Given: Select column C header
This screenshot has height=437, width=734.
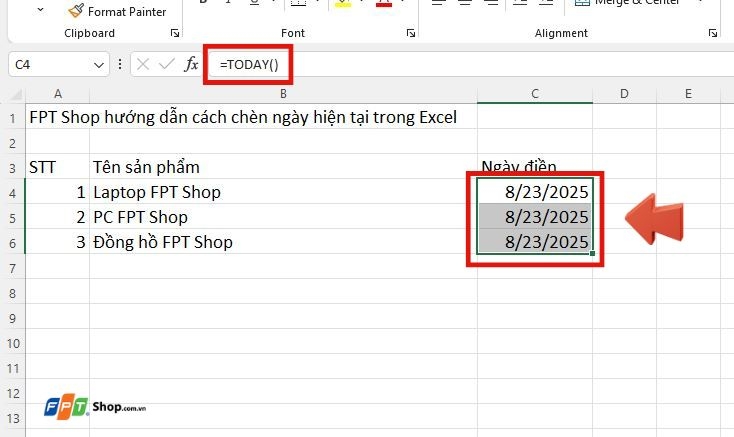Looking at the screenshot, I should point(535,94).
